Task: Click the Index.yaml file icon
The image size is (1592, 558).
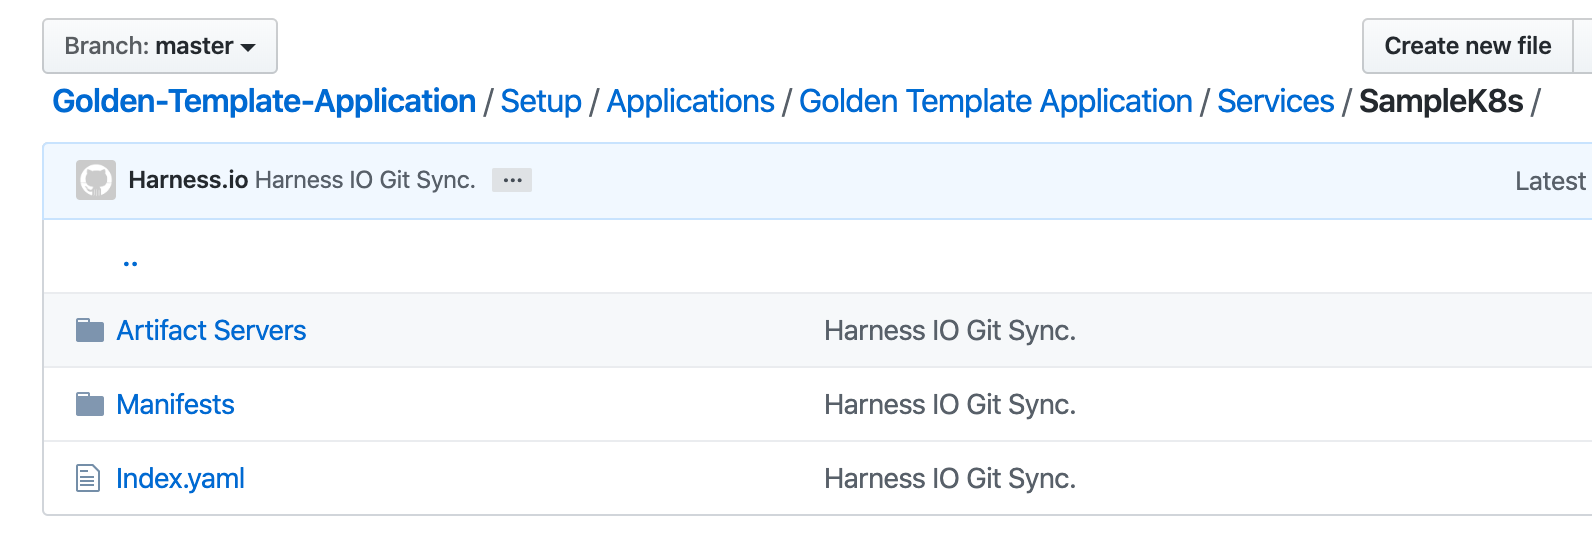Action: 88,478
